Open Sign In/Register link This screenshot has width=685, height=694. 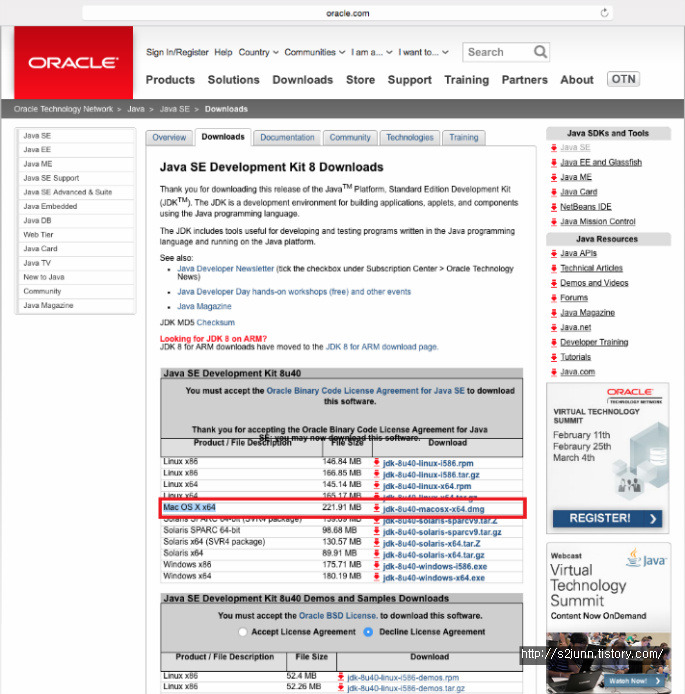(177, 52)
